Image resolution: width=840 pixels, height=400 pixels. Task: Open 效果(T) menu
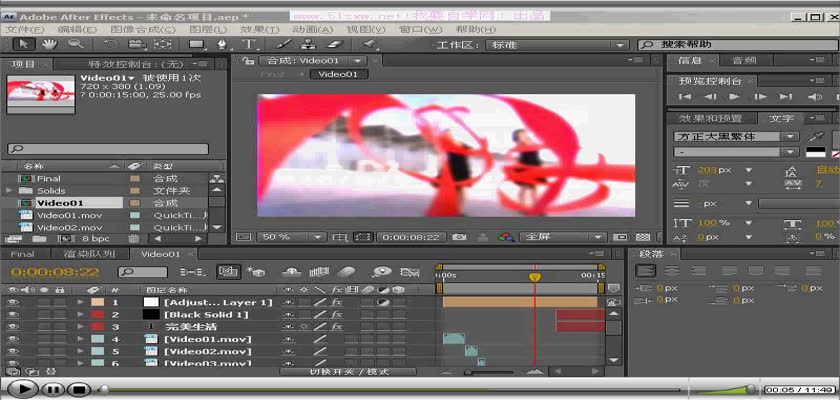260,29
